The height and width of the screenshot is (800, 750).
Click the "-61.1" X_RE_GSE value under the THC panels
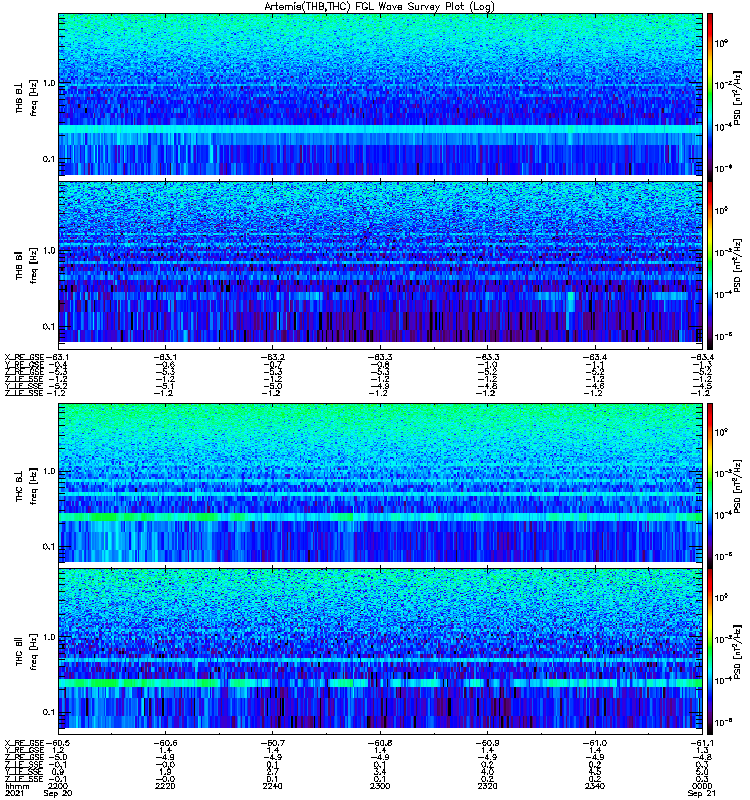click(702, 743)
